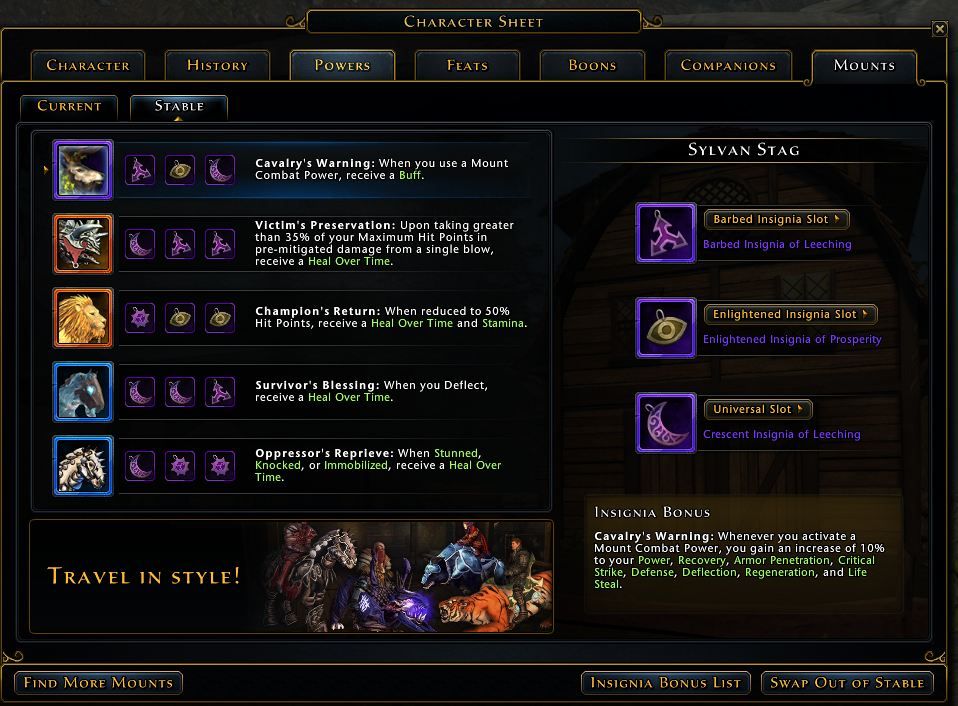
Task: Click the eye insignia in Cavalry's Warning row
Action: 180,170
